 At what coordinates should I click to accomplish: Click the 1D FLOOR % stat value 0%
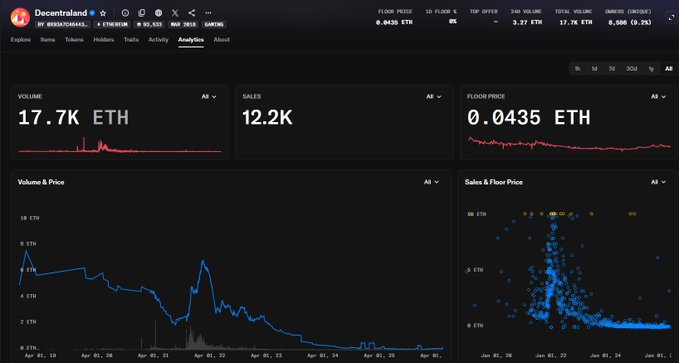tap(453, 22)
